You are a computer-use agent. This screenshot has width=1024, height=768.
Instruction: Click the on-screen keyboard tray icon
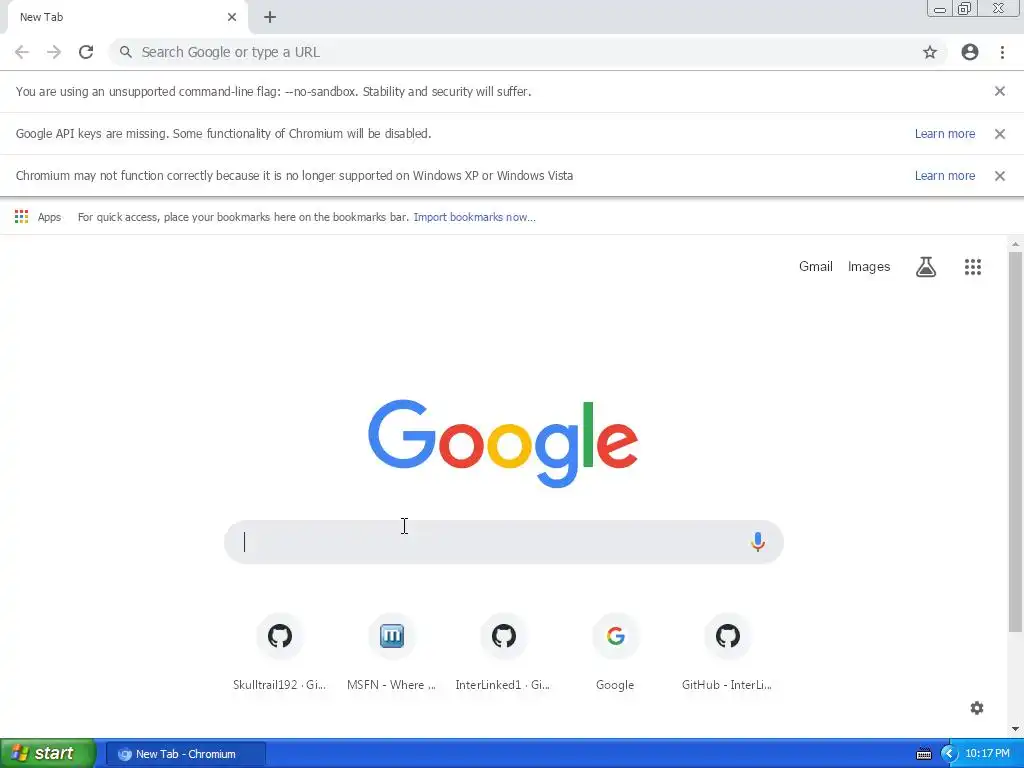click(x=923, y=754)
